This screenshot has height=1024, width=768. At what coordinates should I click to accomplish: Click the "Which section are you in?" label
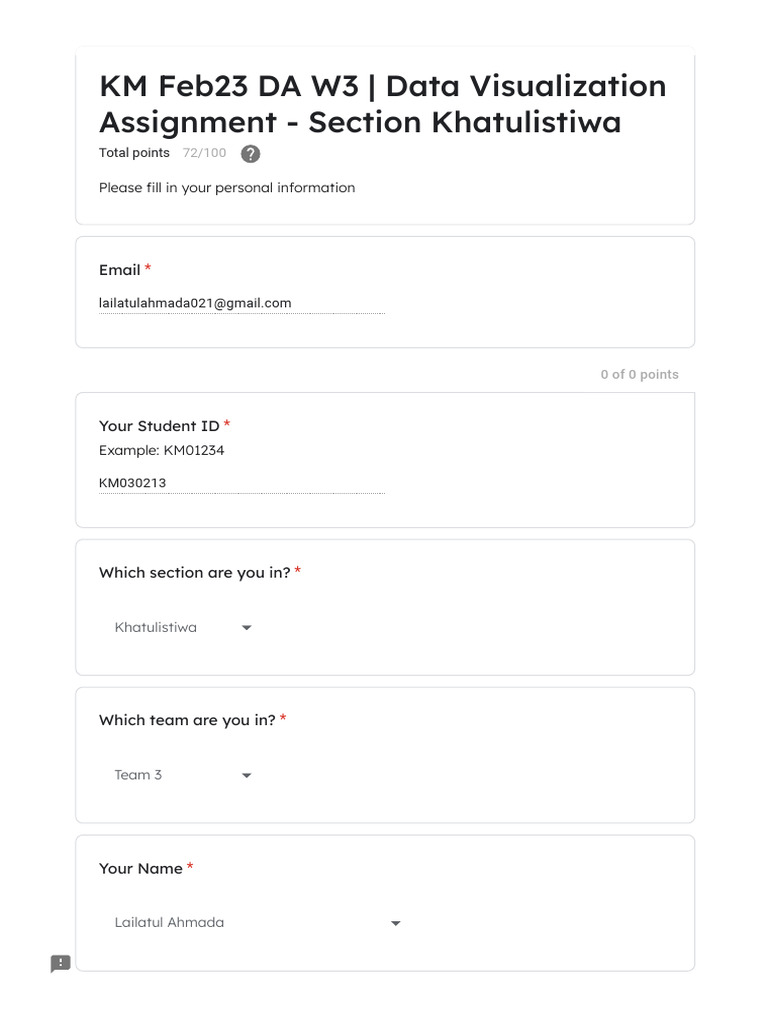195,573
